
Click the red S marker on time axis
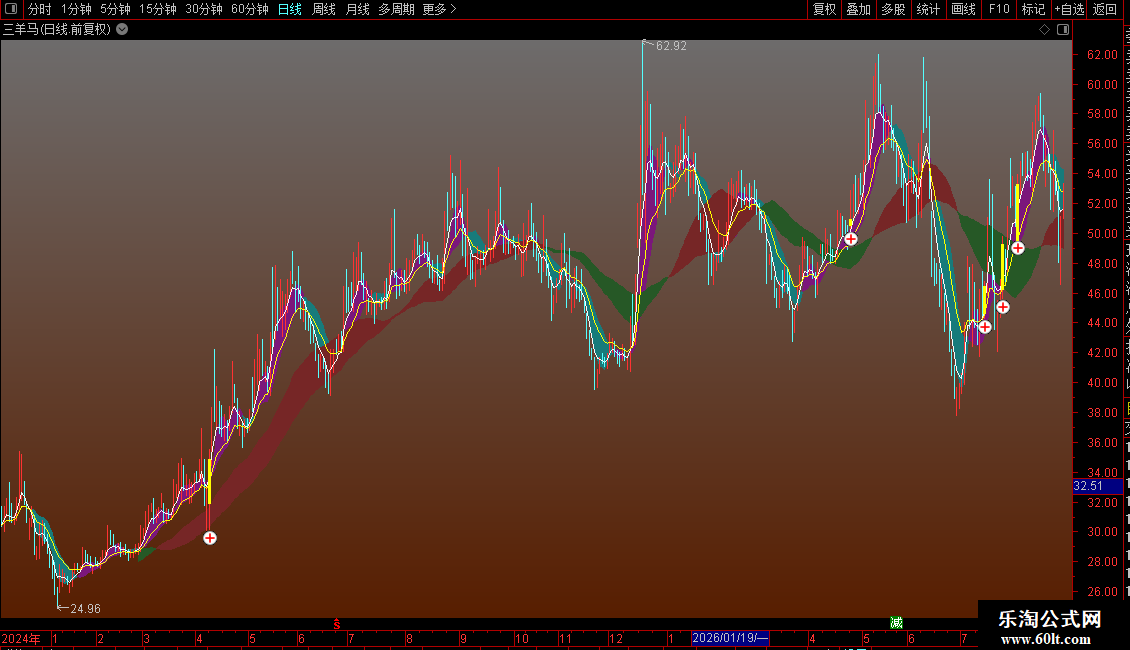click(337, 623)
